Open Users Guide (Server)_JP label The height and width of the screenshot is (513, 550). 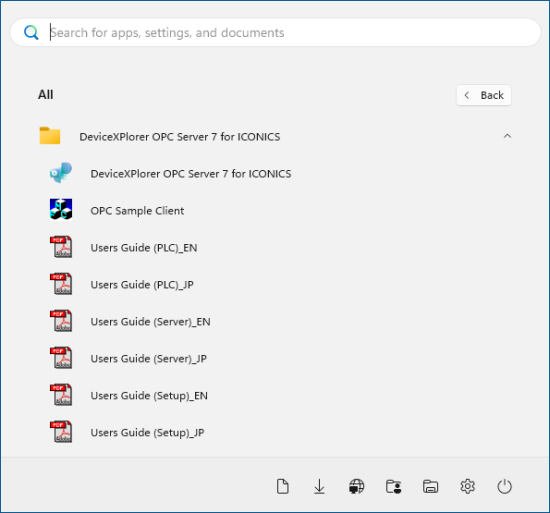click(x=149, y=359)
